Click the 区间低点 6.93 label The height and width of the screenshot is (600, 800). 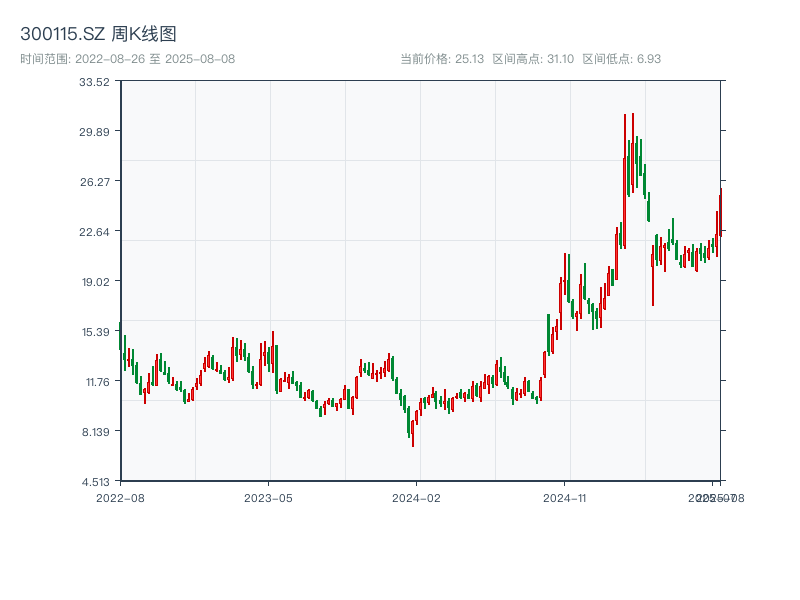621,59
